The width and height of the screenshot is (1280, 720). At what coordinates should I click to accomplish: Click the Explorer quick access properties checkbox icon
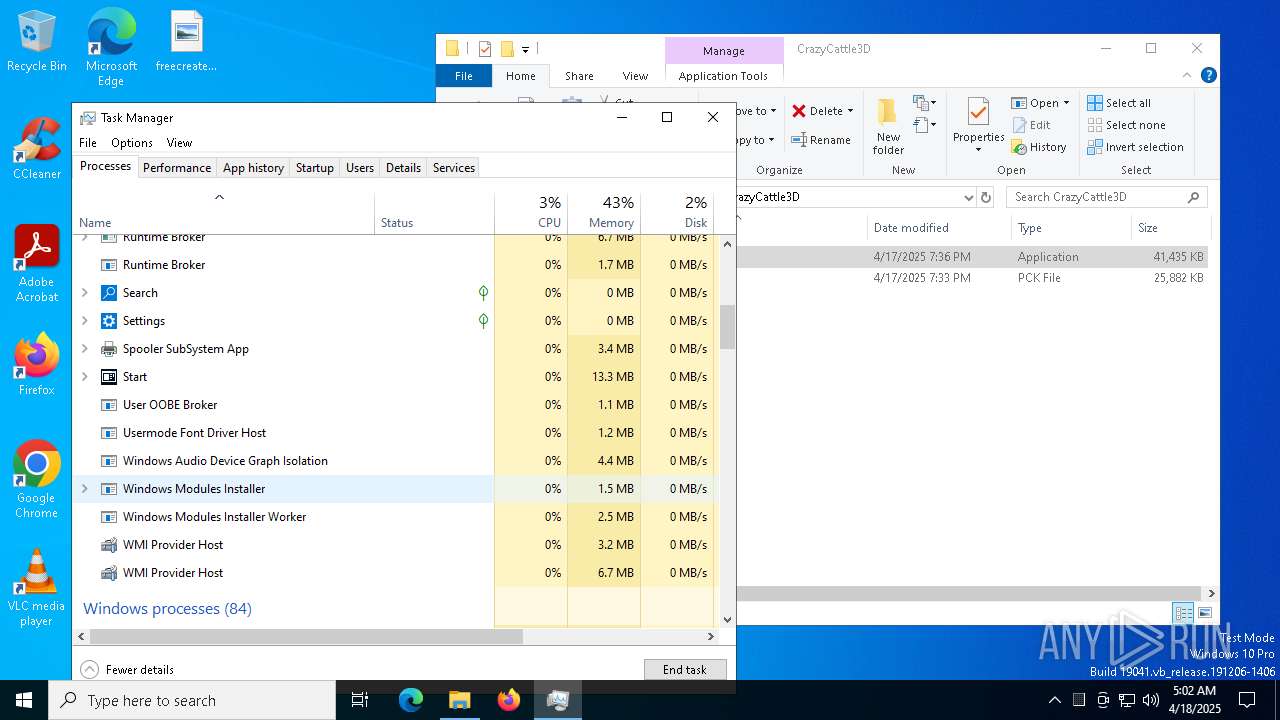pos(485,48)
